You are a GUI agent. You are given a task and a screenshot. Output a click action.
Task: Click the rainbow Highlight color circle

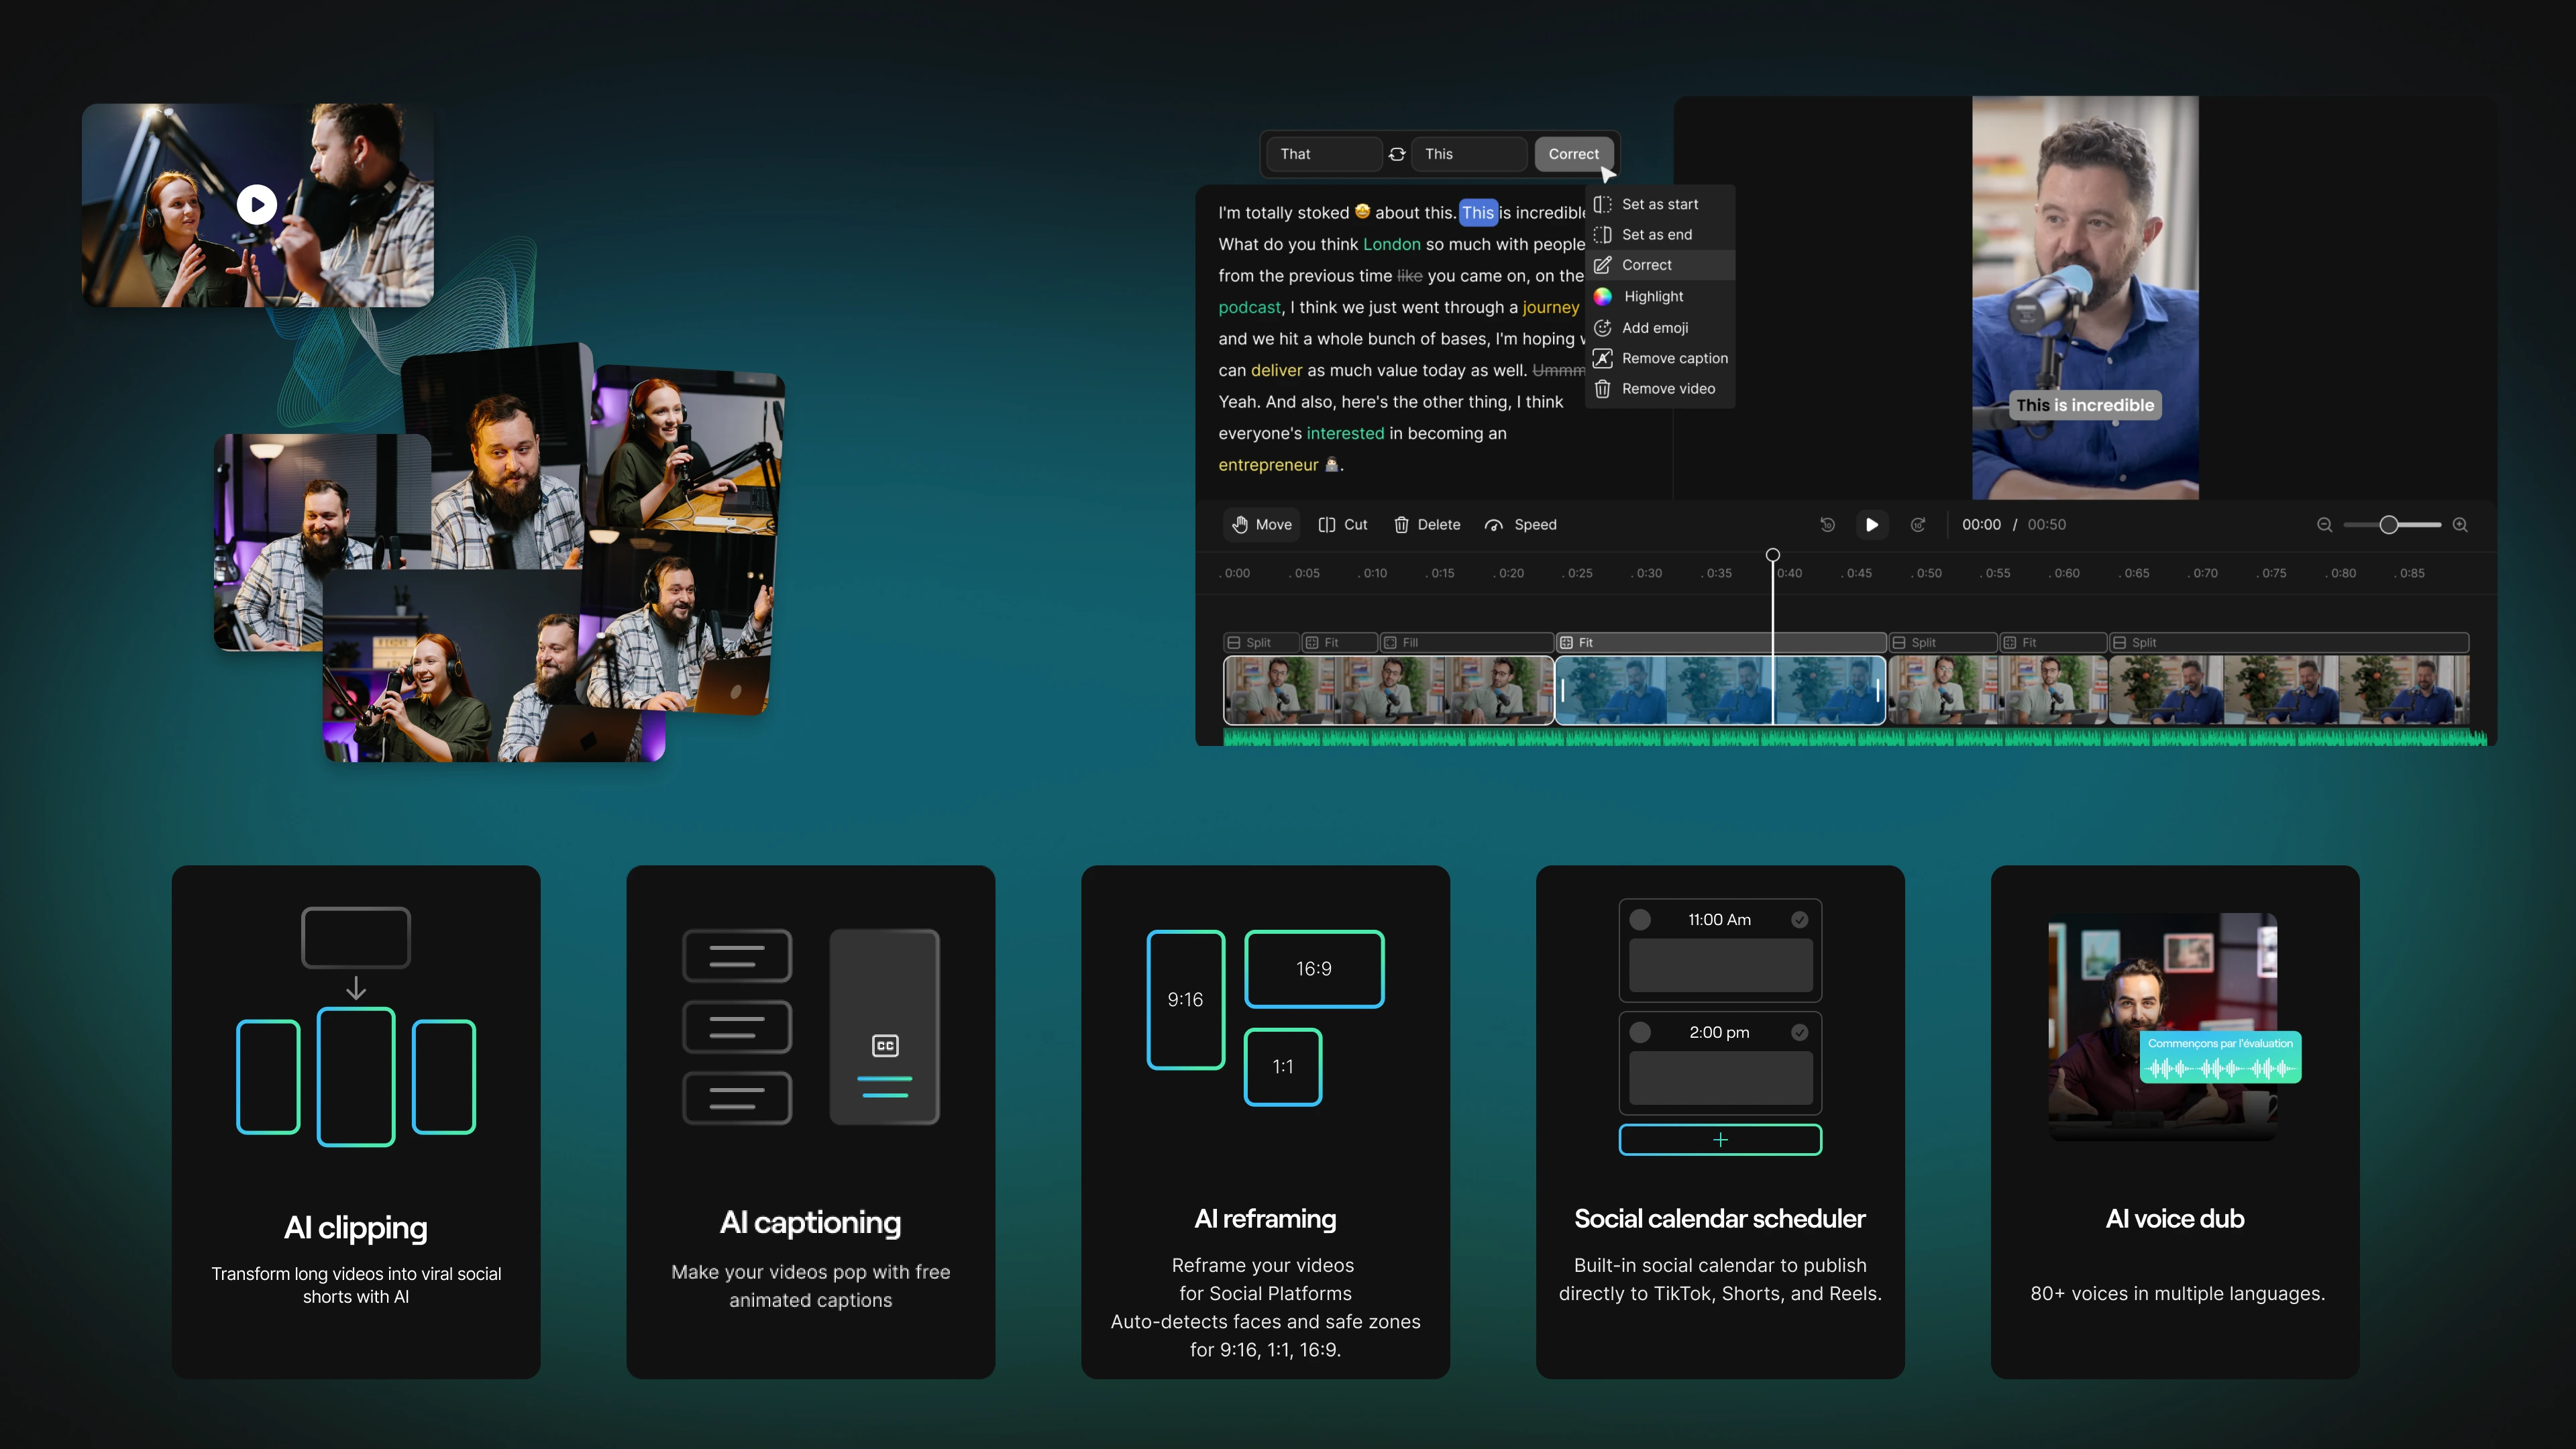(x=1602, y=296)
